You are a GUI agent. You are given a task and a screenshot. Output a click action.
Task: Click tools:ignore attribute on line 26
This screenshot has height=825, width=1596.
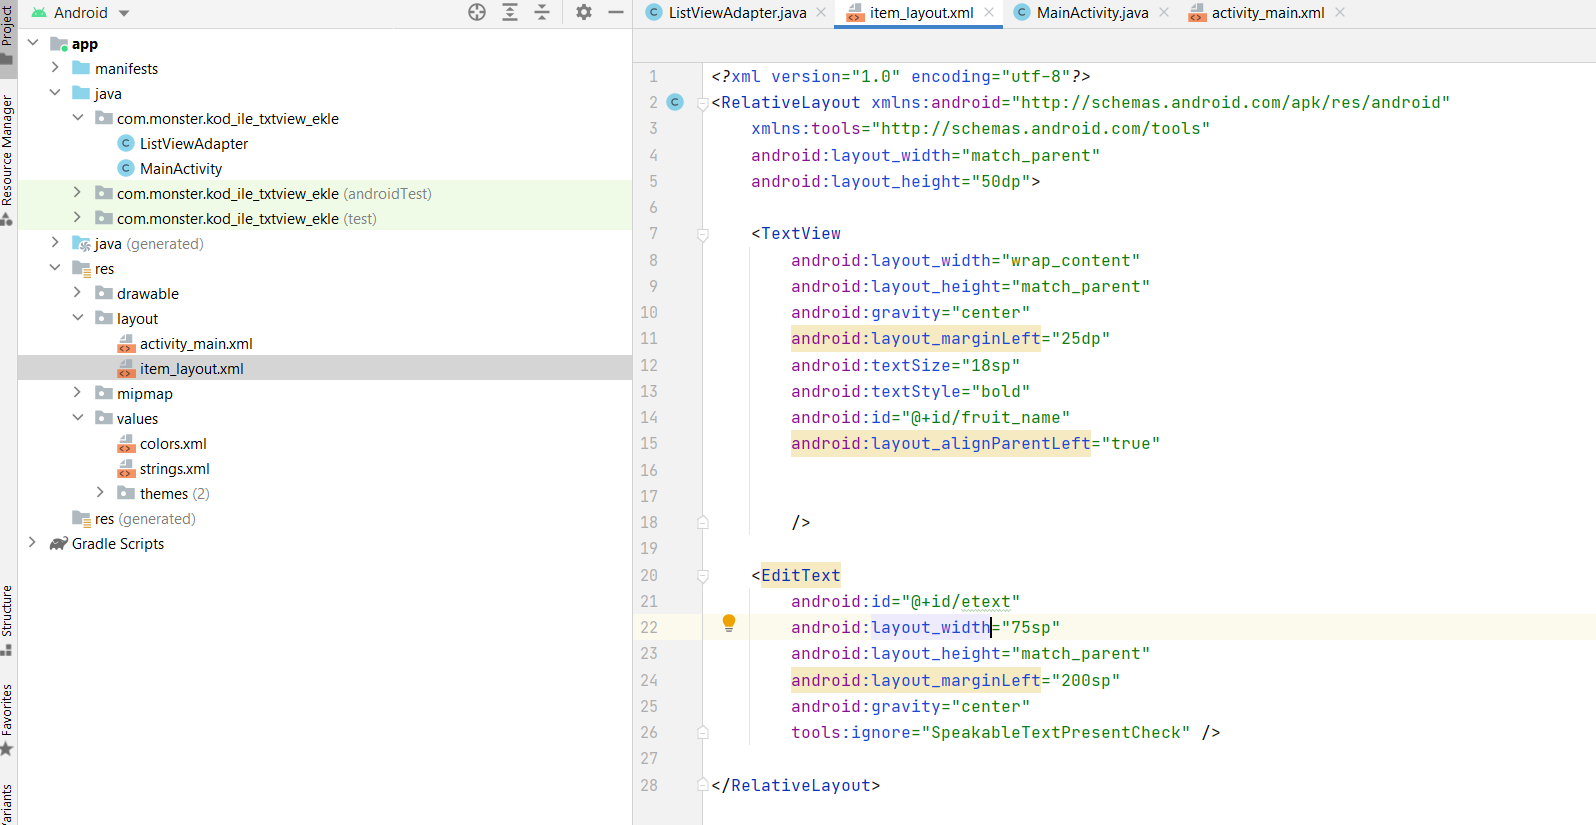pyautogui.click(x=851, y=732)
